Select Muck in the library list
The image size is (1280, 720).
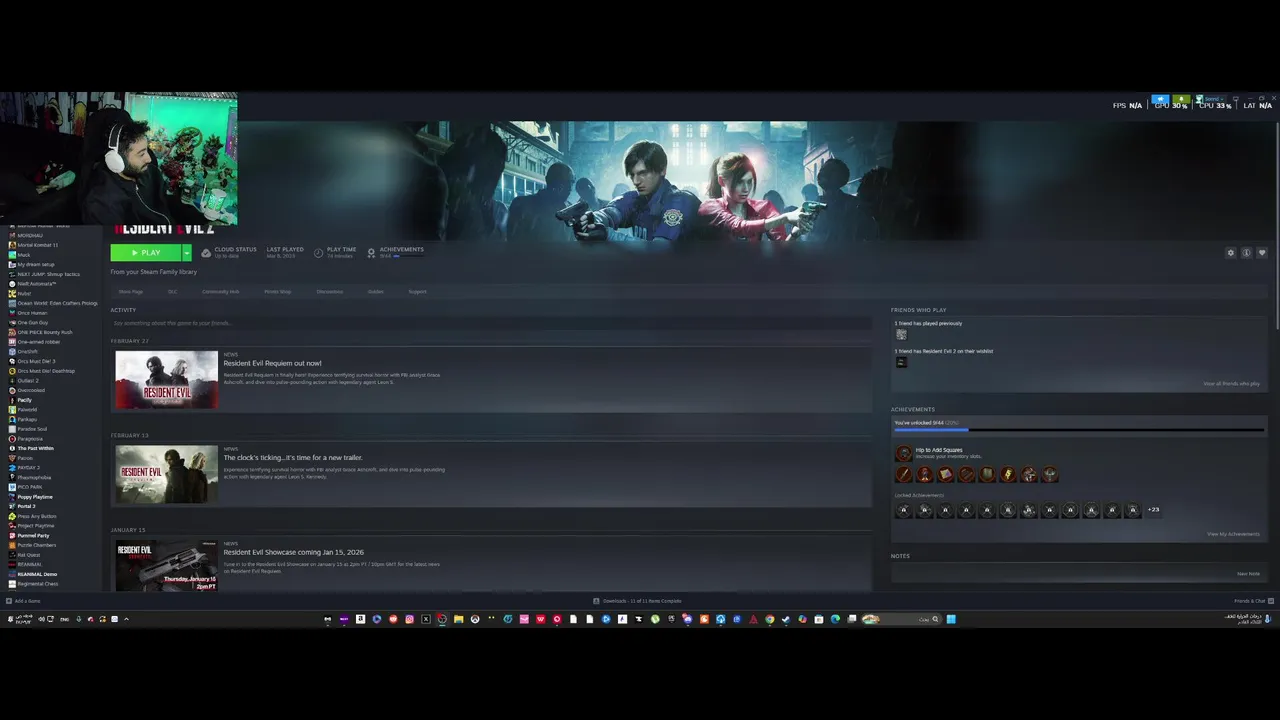pos(23,255)
